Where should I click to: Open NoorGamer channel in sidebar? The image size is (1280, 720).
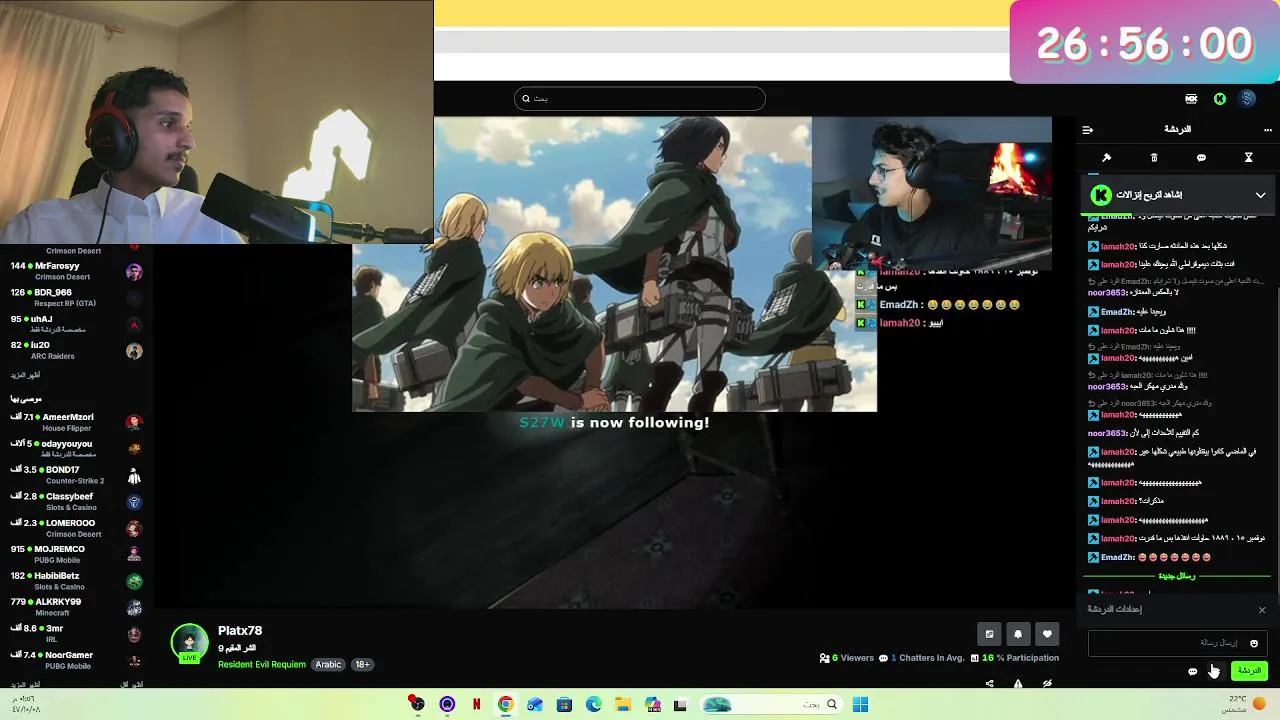click(76, 660)
